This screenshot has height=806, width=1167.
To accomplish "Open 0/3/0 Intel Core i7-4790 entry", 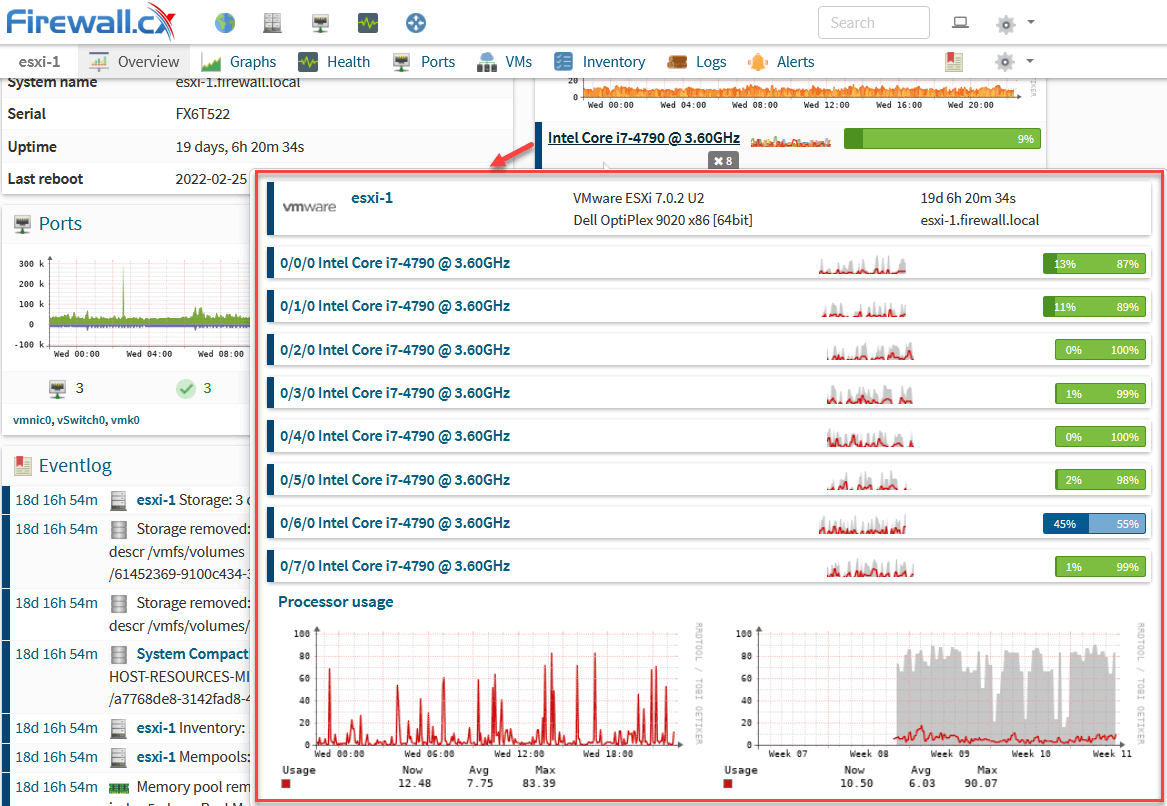I will (395, 393).
